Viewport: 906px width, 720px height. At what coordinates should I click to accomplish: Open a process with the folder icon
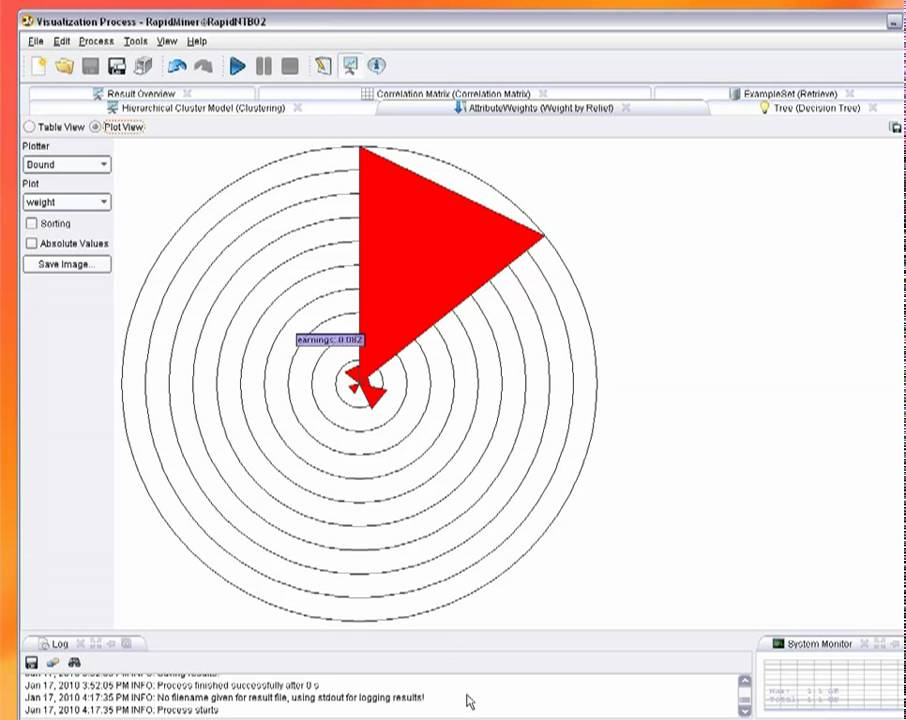[x=64, y=66]
